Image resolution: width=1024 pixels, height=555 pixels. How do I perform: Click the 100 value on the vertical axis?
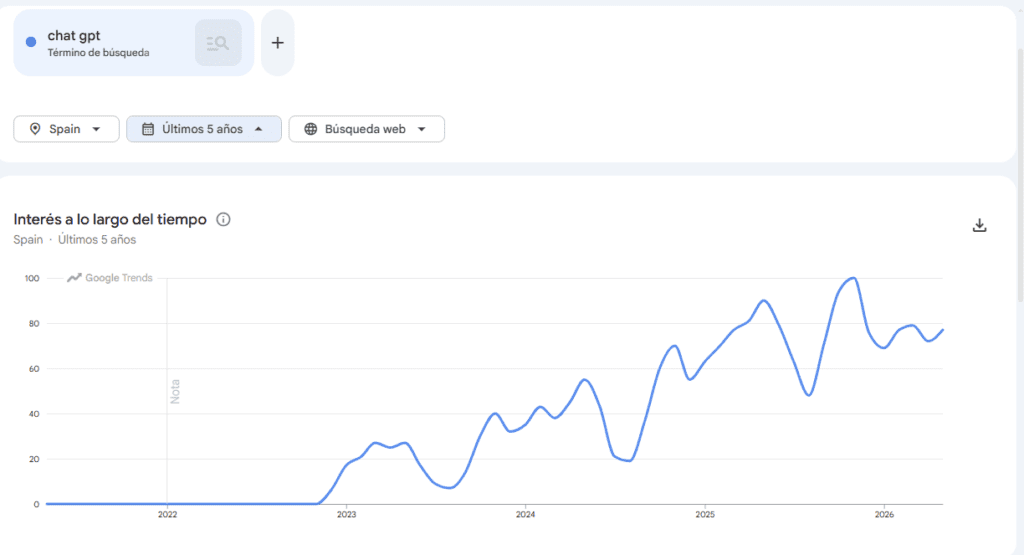[x=32, y=278]
